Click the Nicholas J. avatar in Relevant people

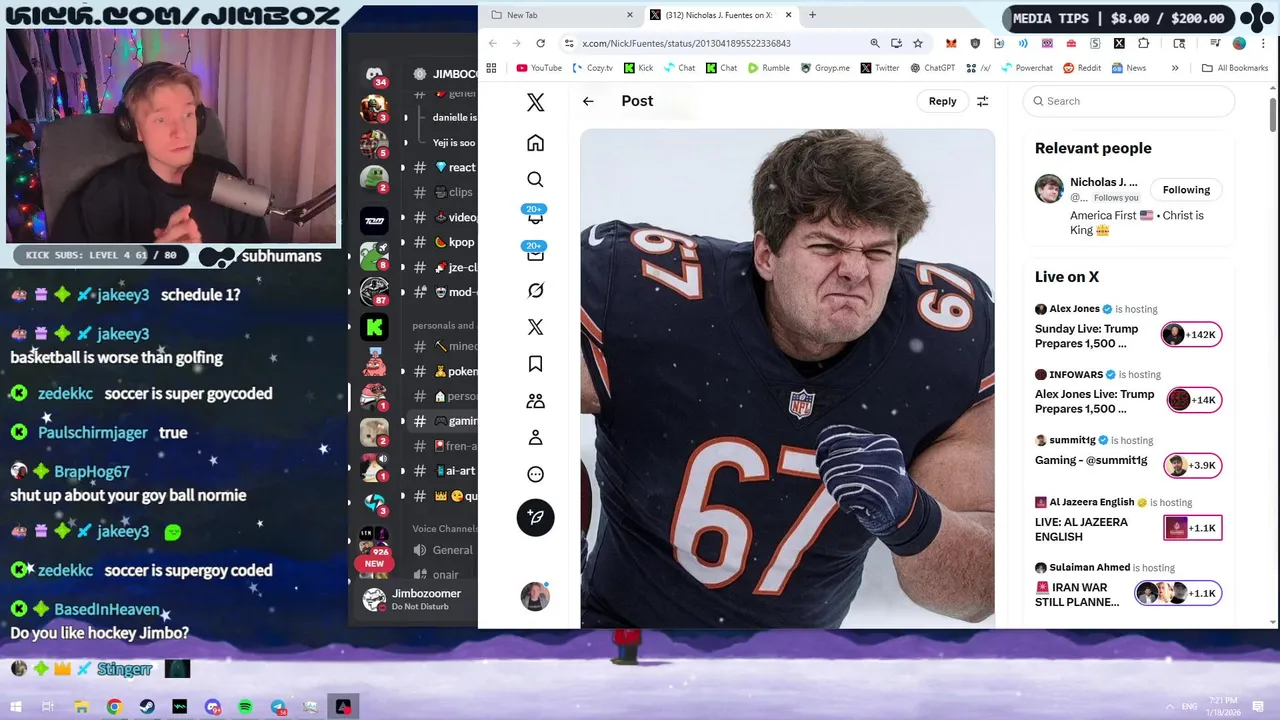(x=1049, y=188)
